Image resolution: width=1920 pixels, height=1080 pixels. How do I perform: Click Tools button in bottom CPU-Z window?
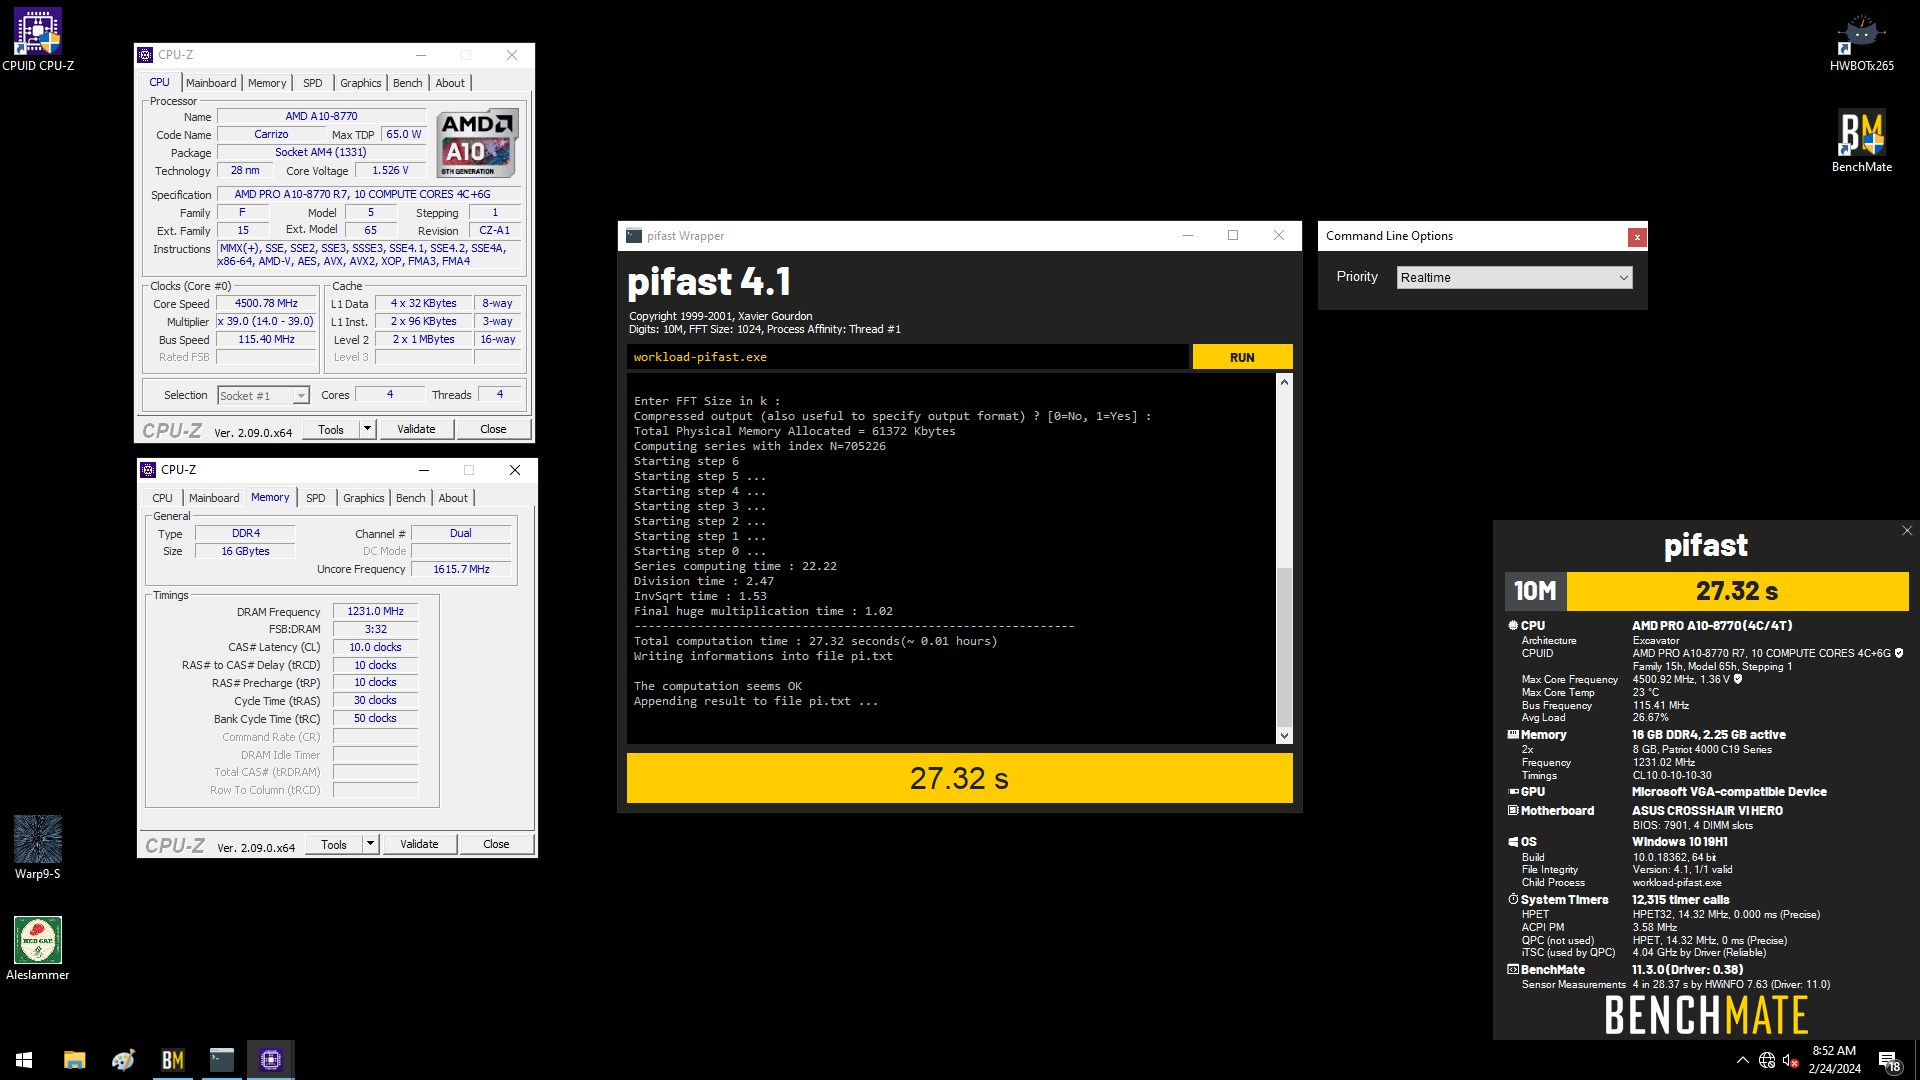click(334, 845)
